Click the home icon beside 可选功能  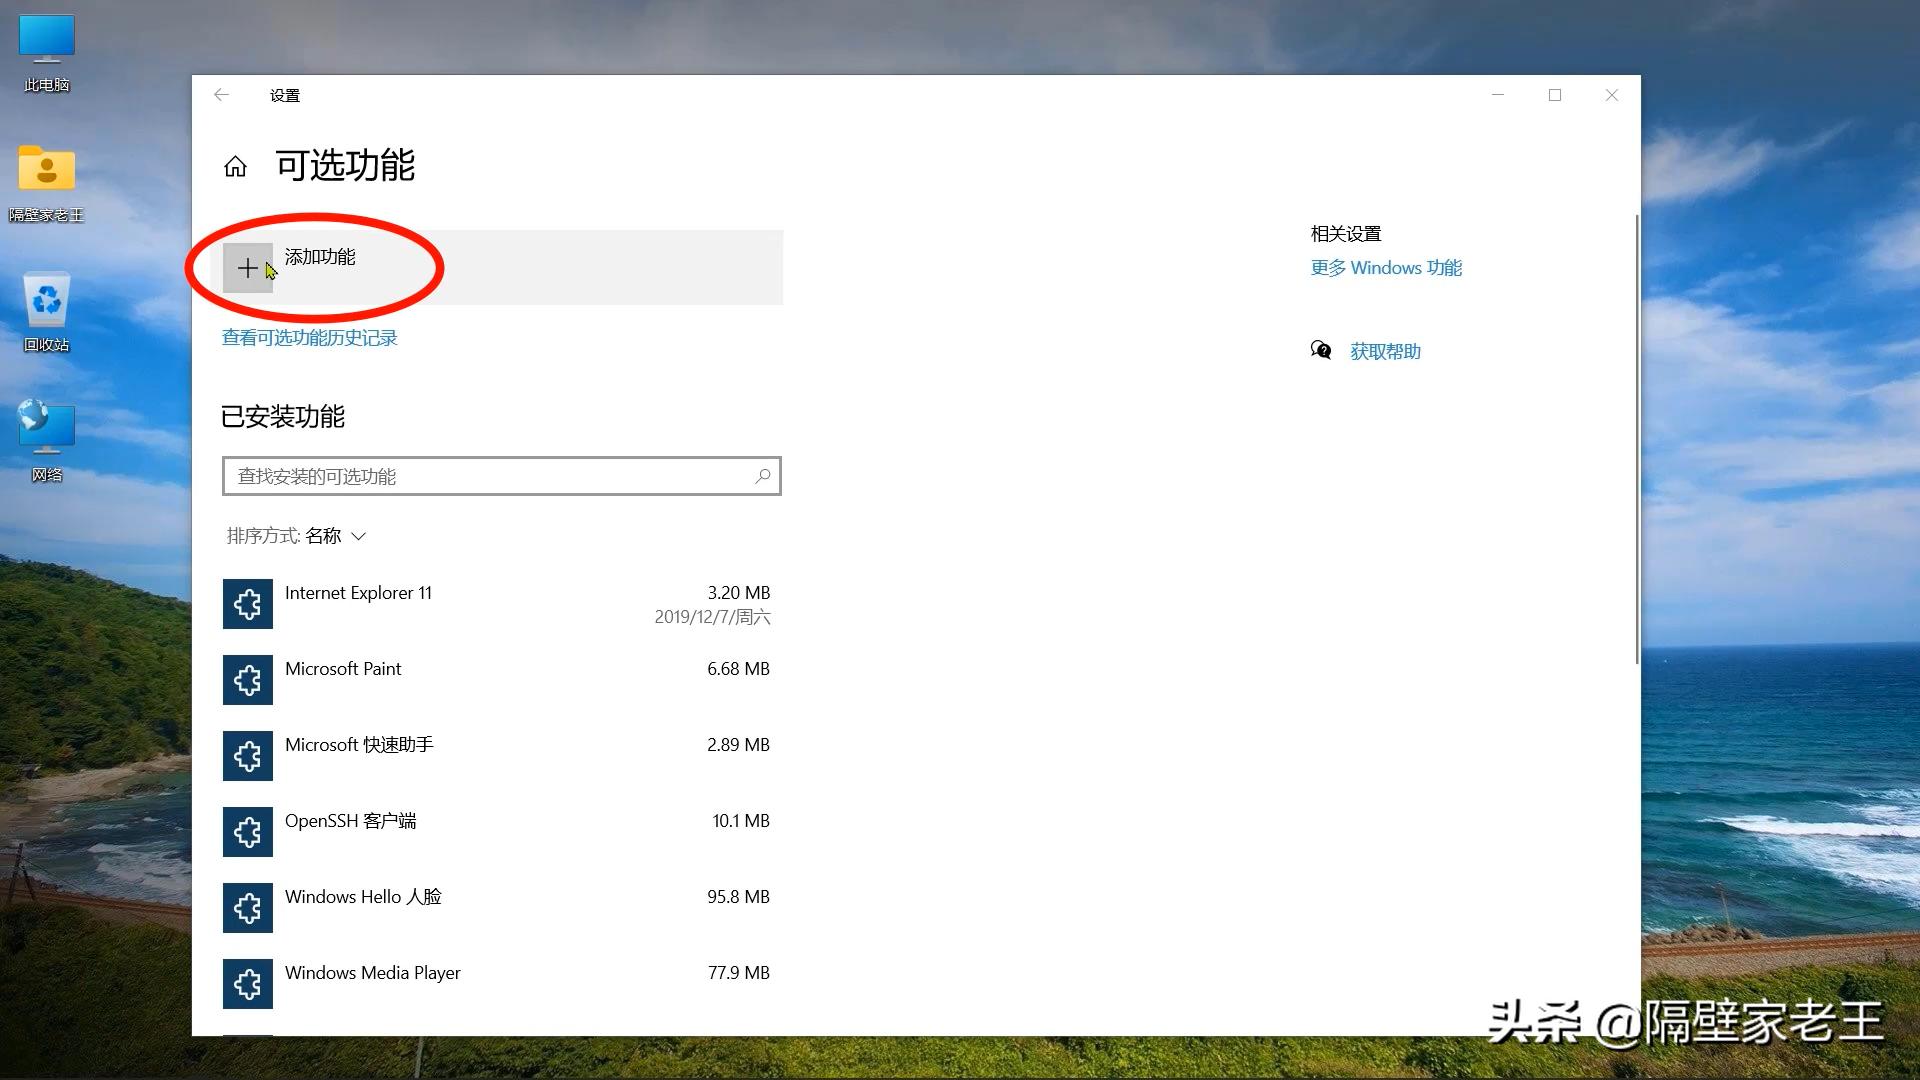coord(235,166)
